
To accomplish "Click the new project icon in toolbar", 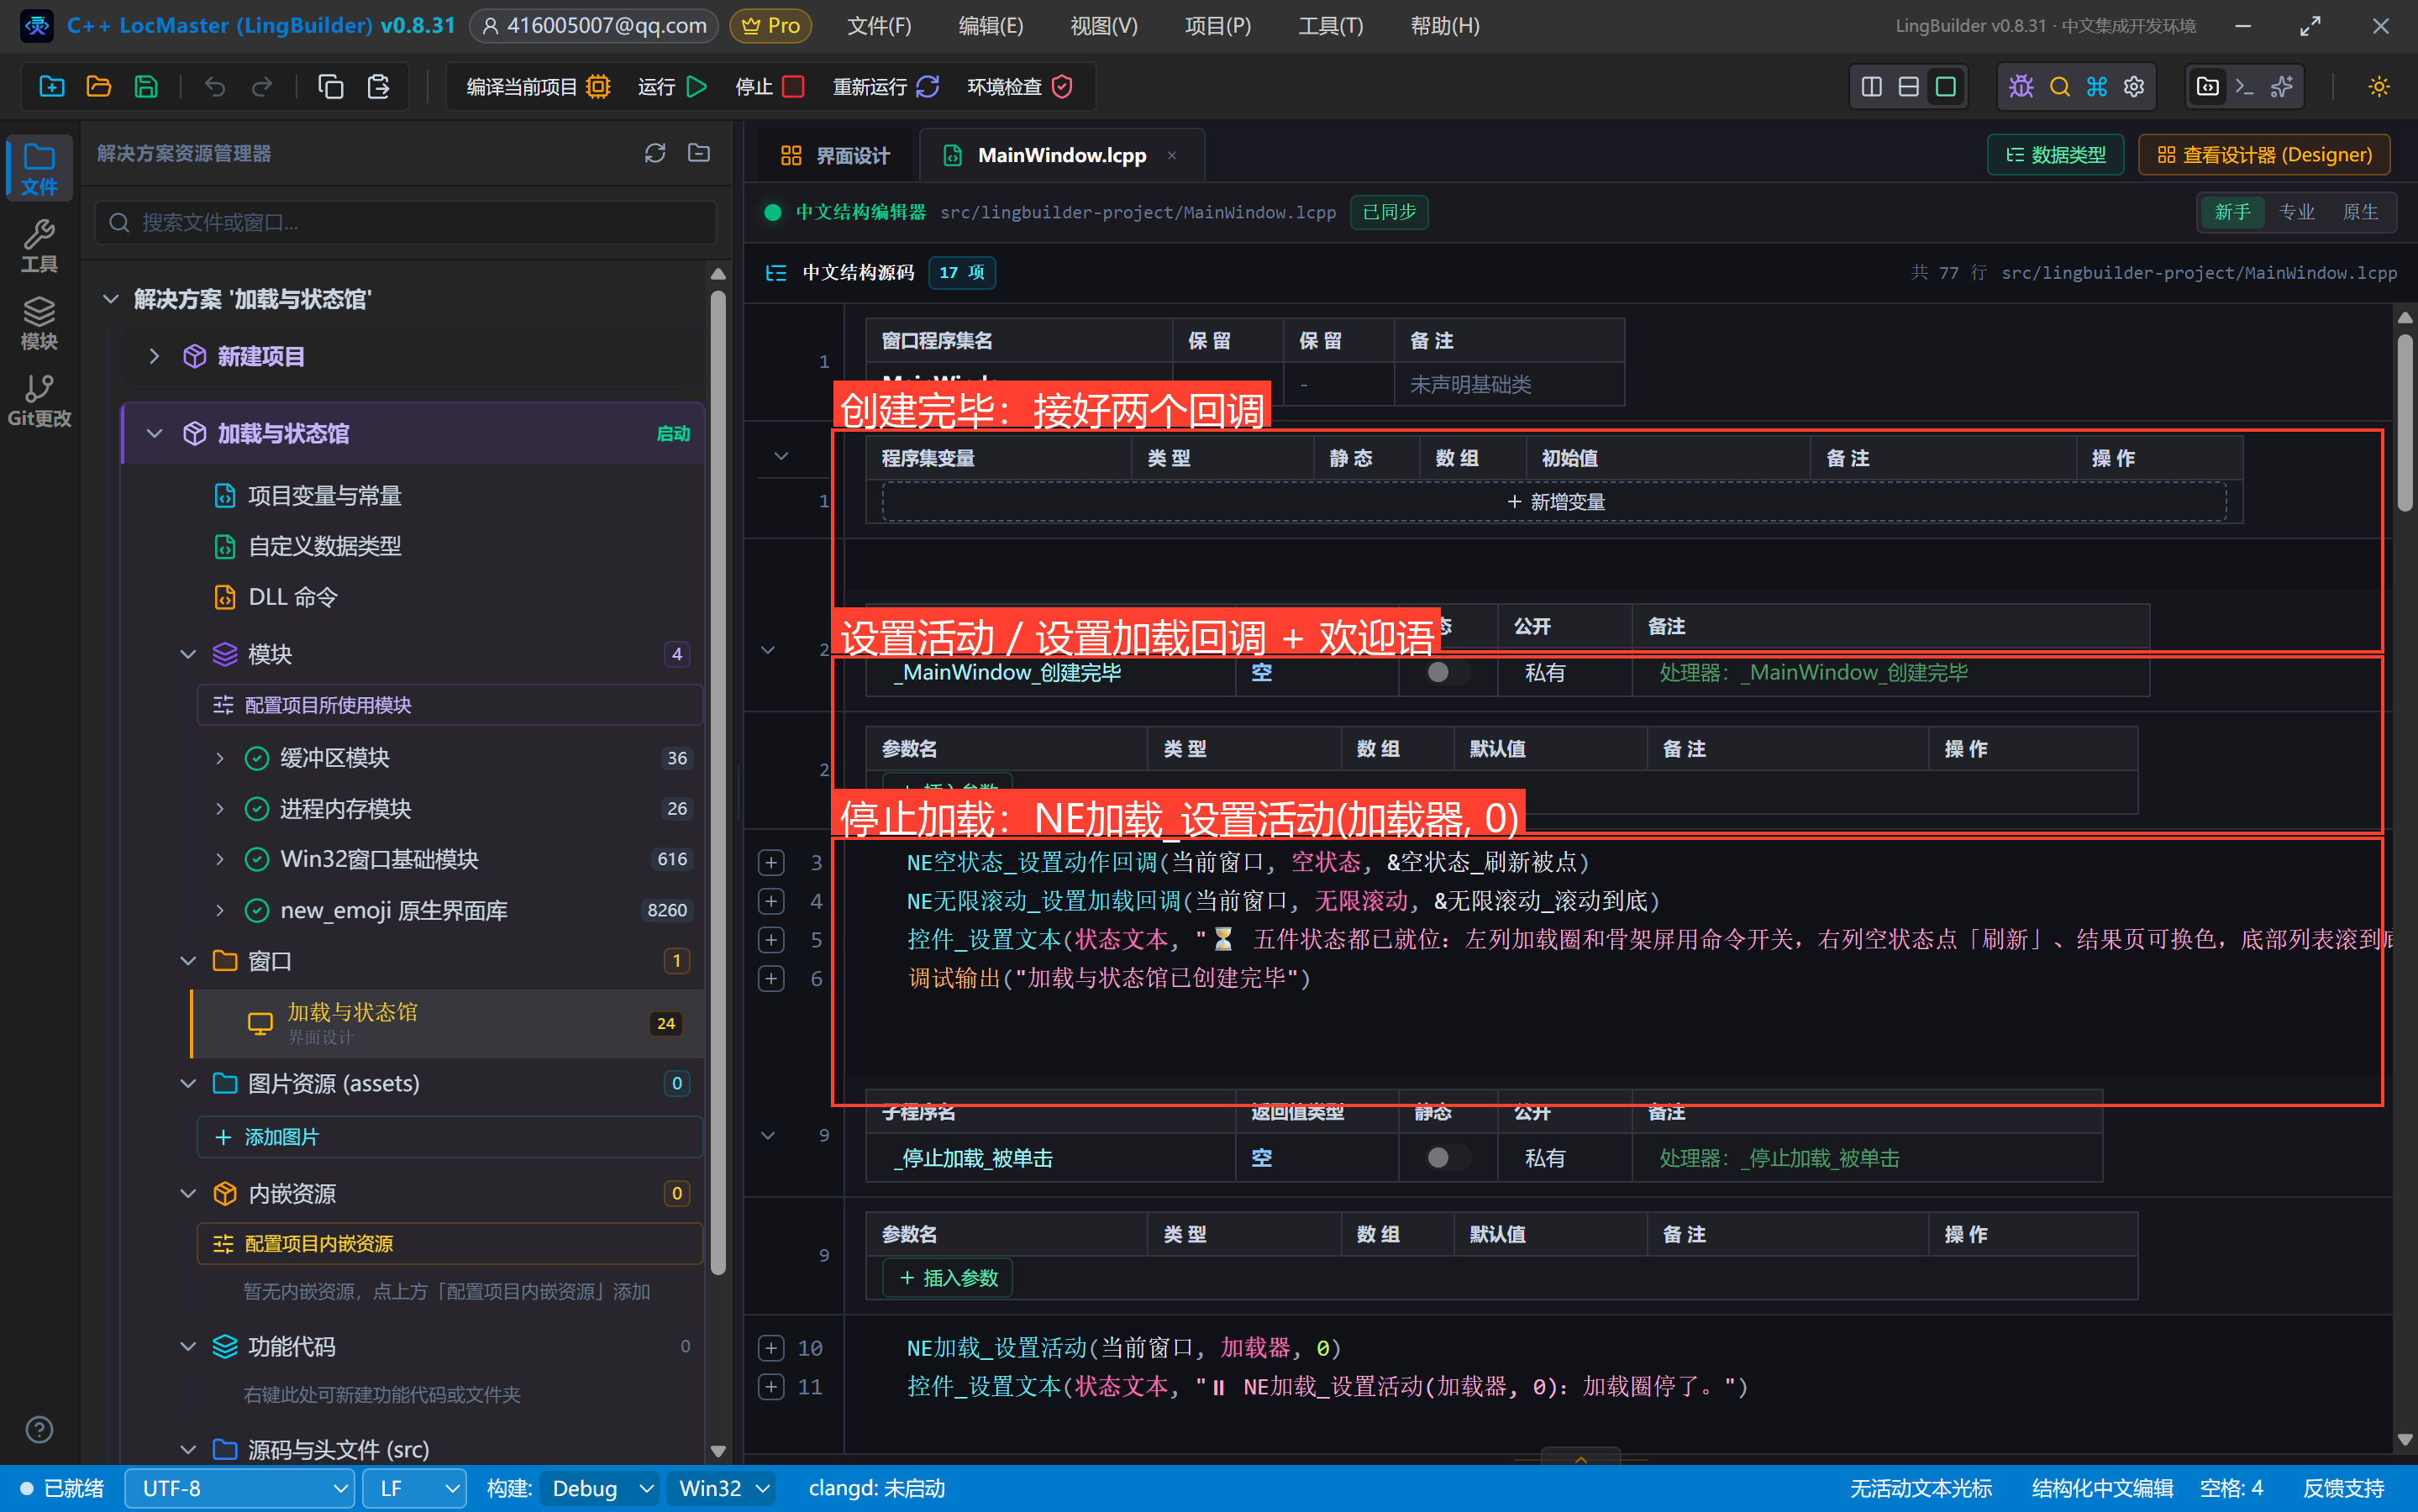I will point(52,86).
